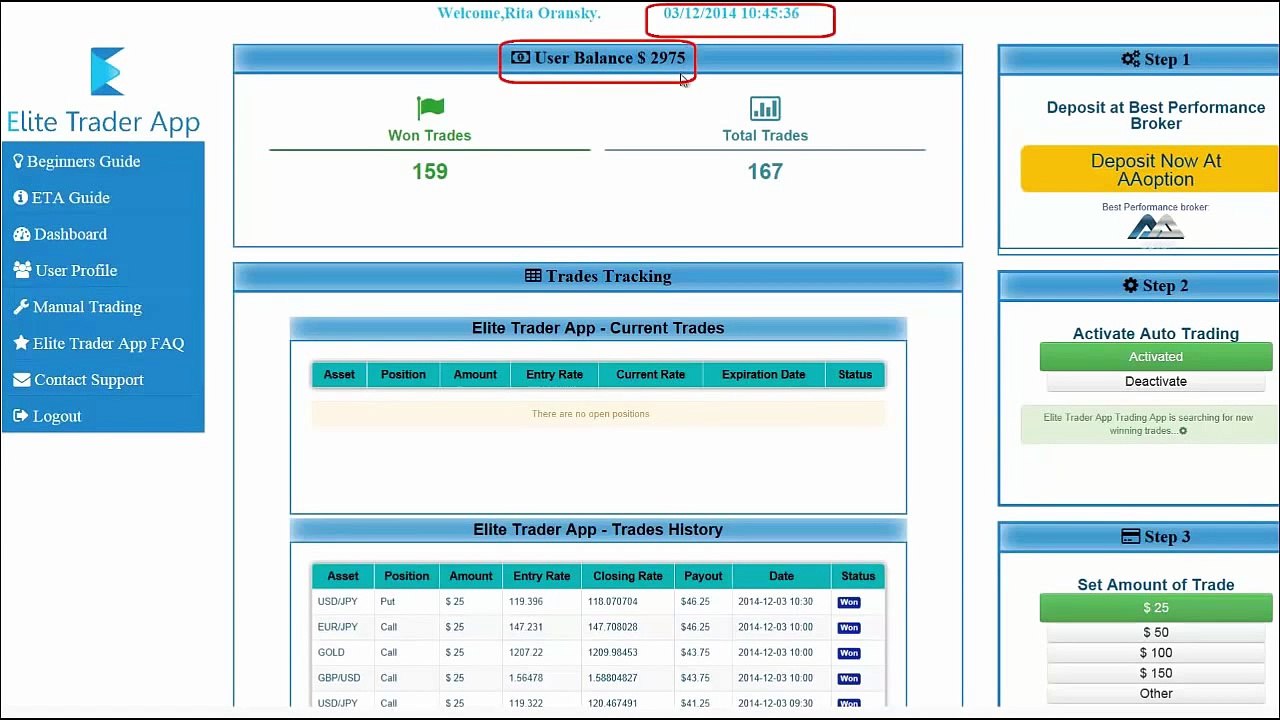The height and width of the screenshot is (720, 1280).
Task: Click 'There are no open positions' message
Action: (x=590, y=414)
